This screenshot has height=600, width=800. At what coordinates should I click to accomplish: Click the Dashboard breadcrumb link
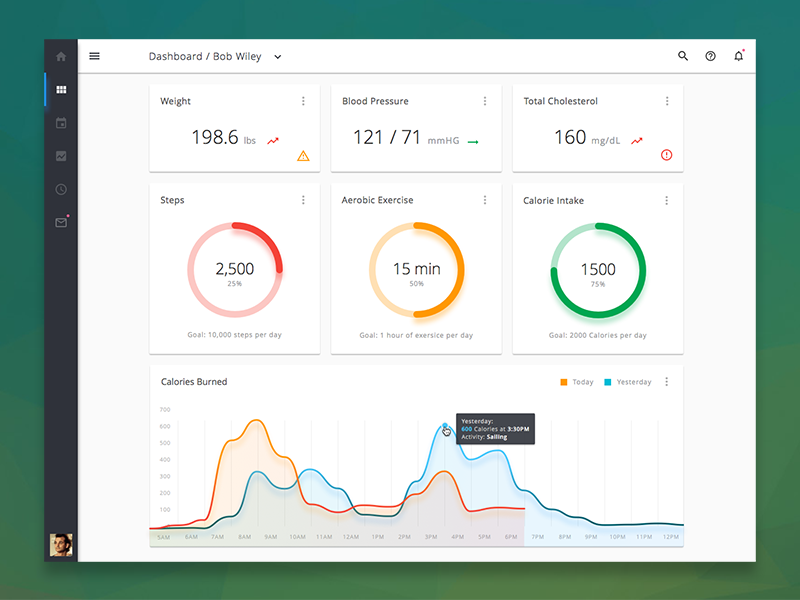tap(175, 57)
